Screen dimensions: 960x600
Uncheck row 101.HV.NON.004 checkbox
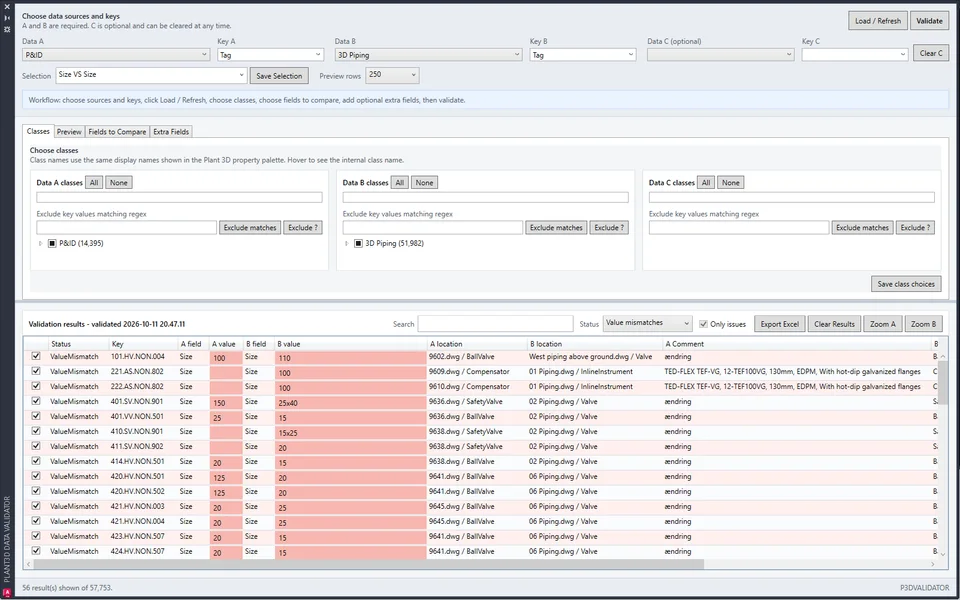(36, 356)
